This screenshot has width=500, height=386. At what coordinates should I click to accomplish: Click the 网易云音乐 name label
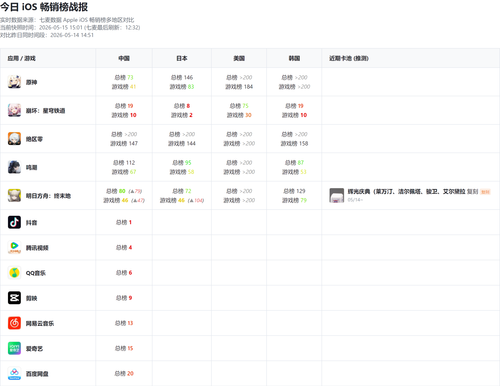[x=40, y=323]
